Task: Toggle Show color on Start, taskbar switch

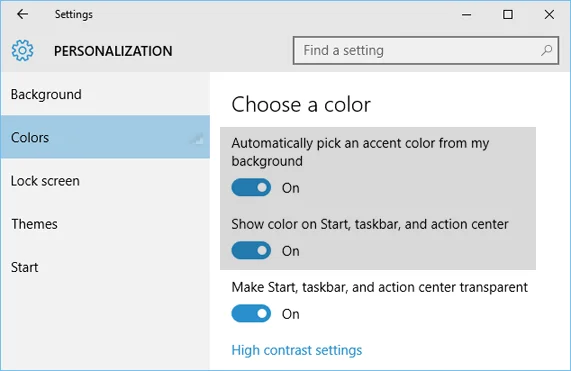Action: 251,250
